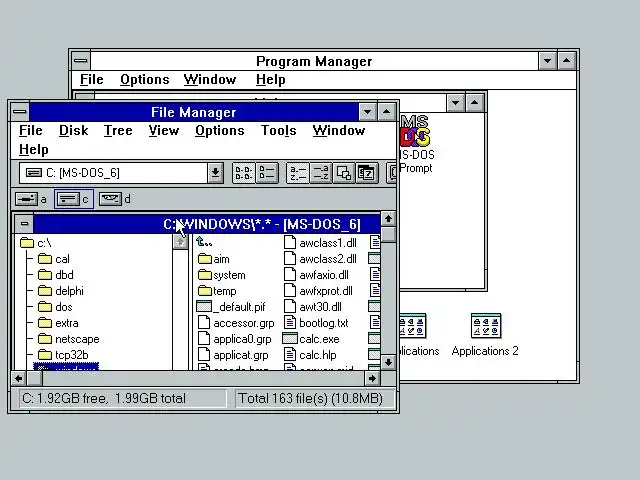Select accessor.grp file
The width and height of the screenshot is (640, 480).
click(x=236, y=323)
